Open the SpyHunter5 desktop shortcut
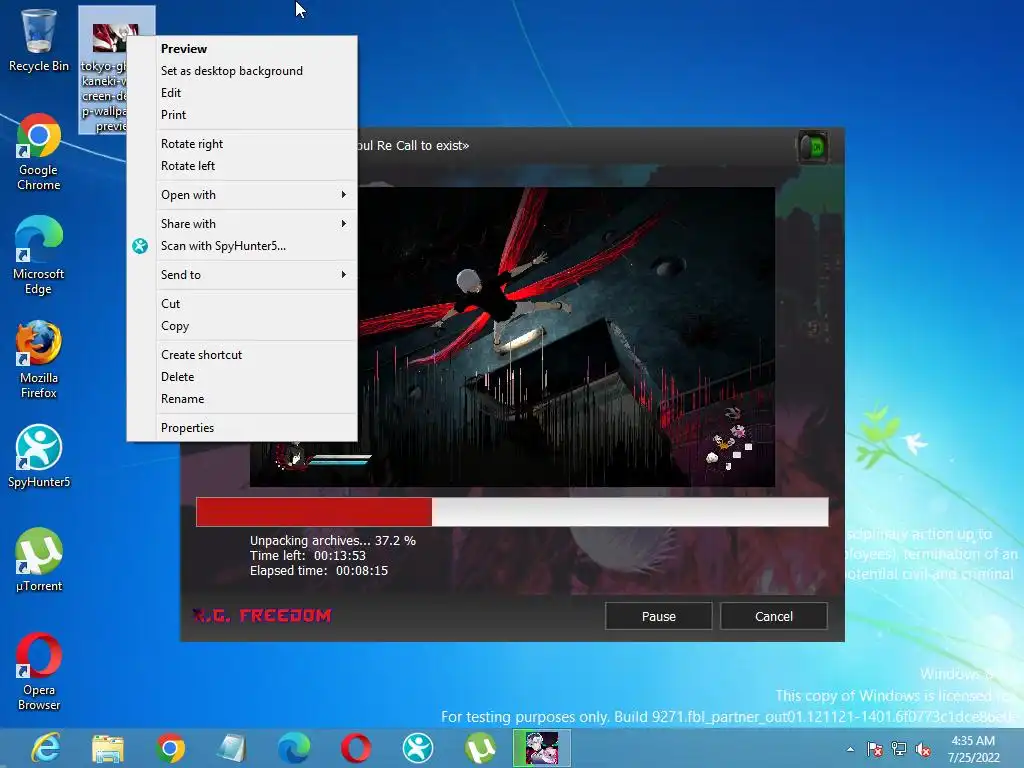This screenshot has width=1024, height=768. pos(39,456)
